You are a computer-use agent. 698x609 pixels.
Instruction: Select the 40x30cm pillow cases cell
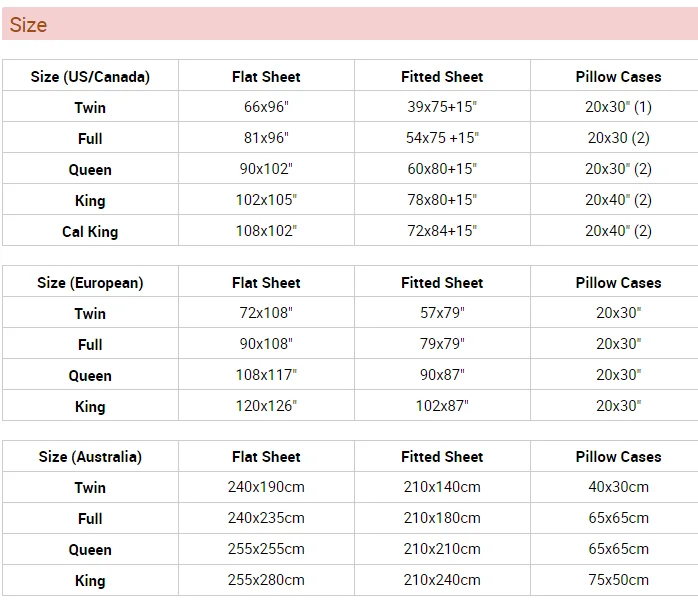[x=618, y=487]
